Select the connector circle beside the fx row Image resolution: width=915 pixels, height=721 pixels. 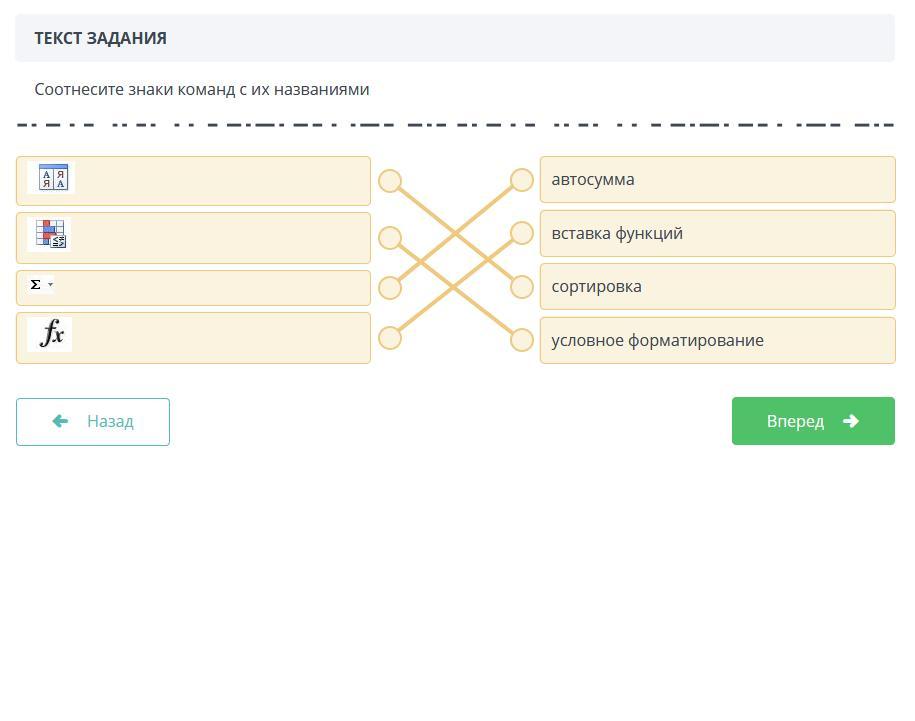(x=390, y=338)
